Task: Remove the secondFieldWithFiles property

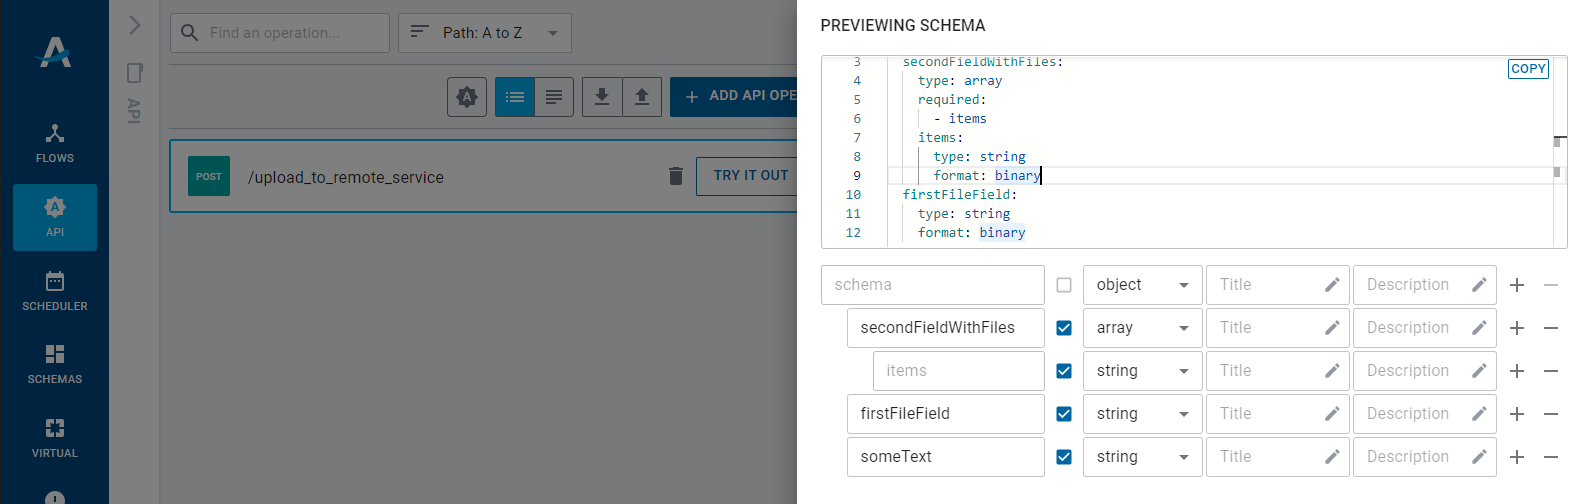Action: click(1551, 328)
